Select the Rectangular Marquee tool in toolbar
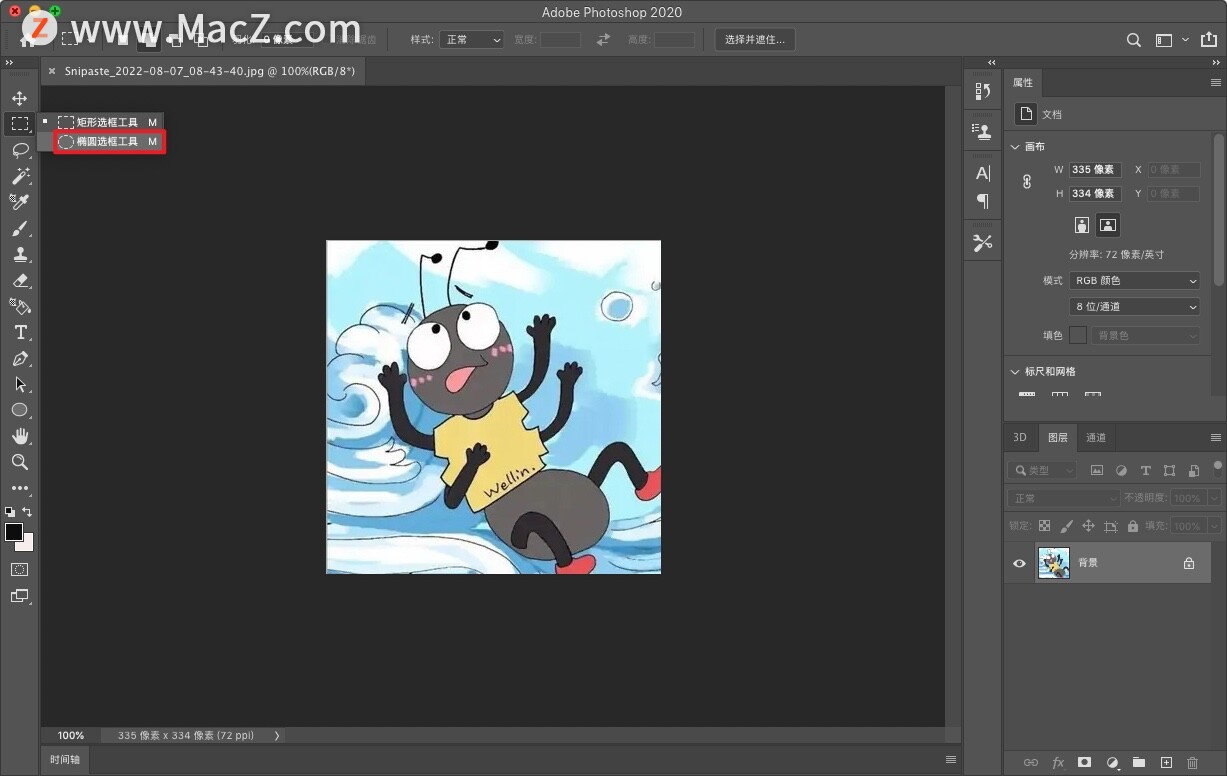The width and height of the screenshot is (1227, 776). pyautogui.click(x=19, y=124)
